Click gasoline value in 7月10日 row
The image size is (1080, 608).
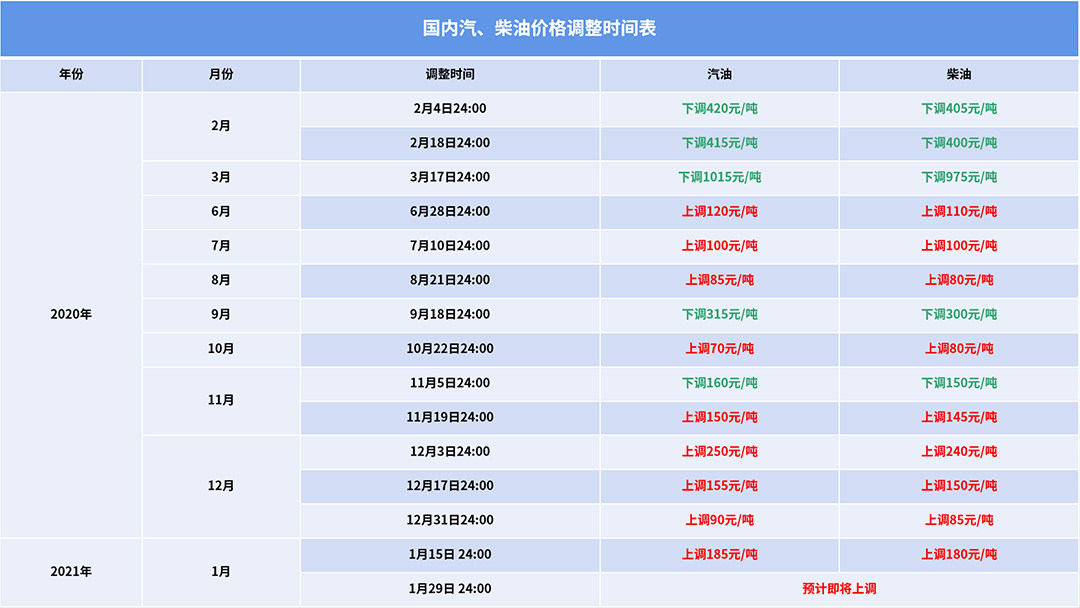tap(720, 246)
